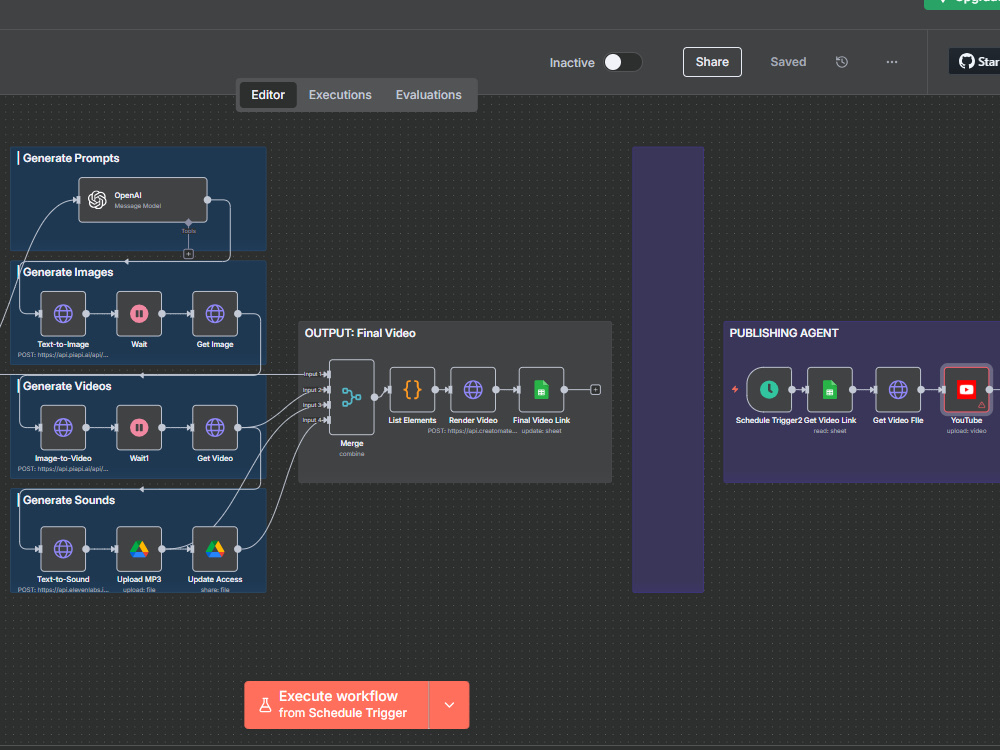Click the Share button
The height and width of the screenshot is (750, 1000).
coord(712,62)
